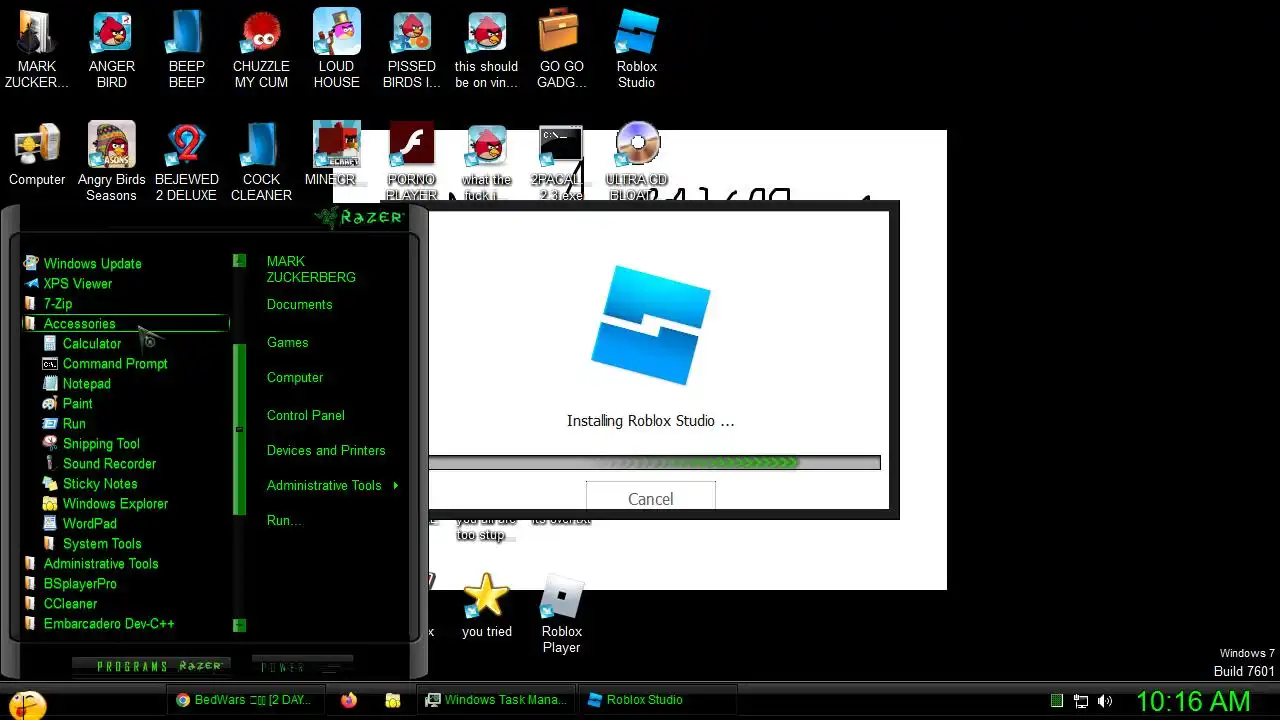The image size is (1280, 720).
Task: Click the green square tray icon
Action: pyautogui.click(x=1057, y=701)
